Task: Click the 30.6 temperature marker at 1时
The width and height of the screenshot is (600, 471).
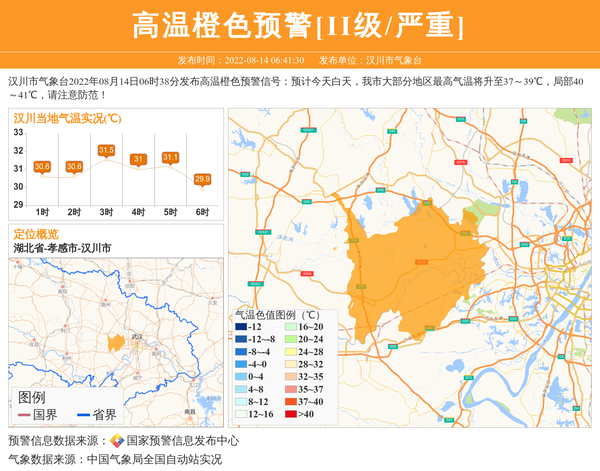Action: 42,166
